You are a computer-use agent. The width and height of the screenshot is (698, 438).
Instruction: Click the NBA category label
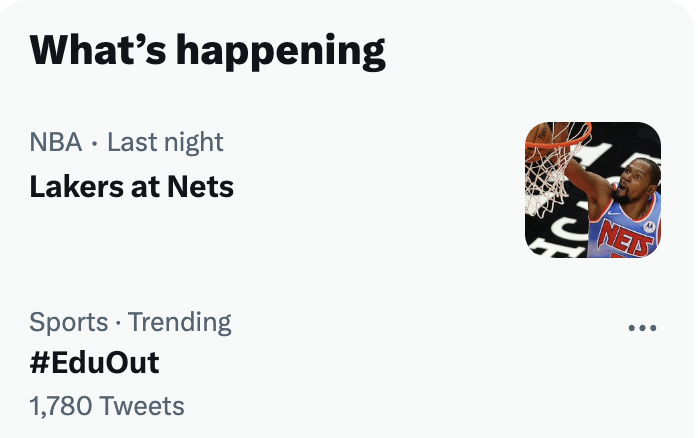tap(56, 142)
